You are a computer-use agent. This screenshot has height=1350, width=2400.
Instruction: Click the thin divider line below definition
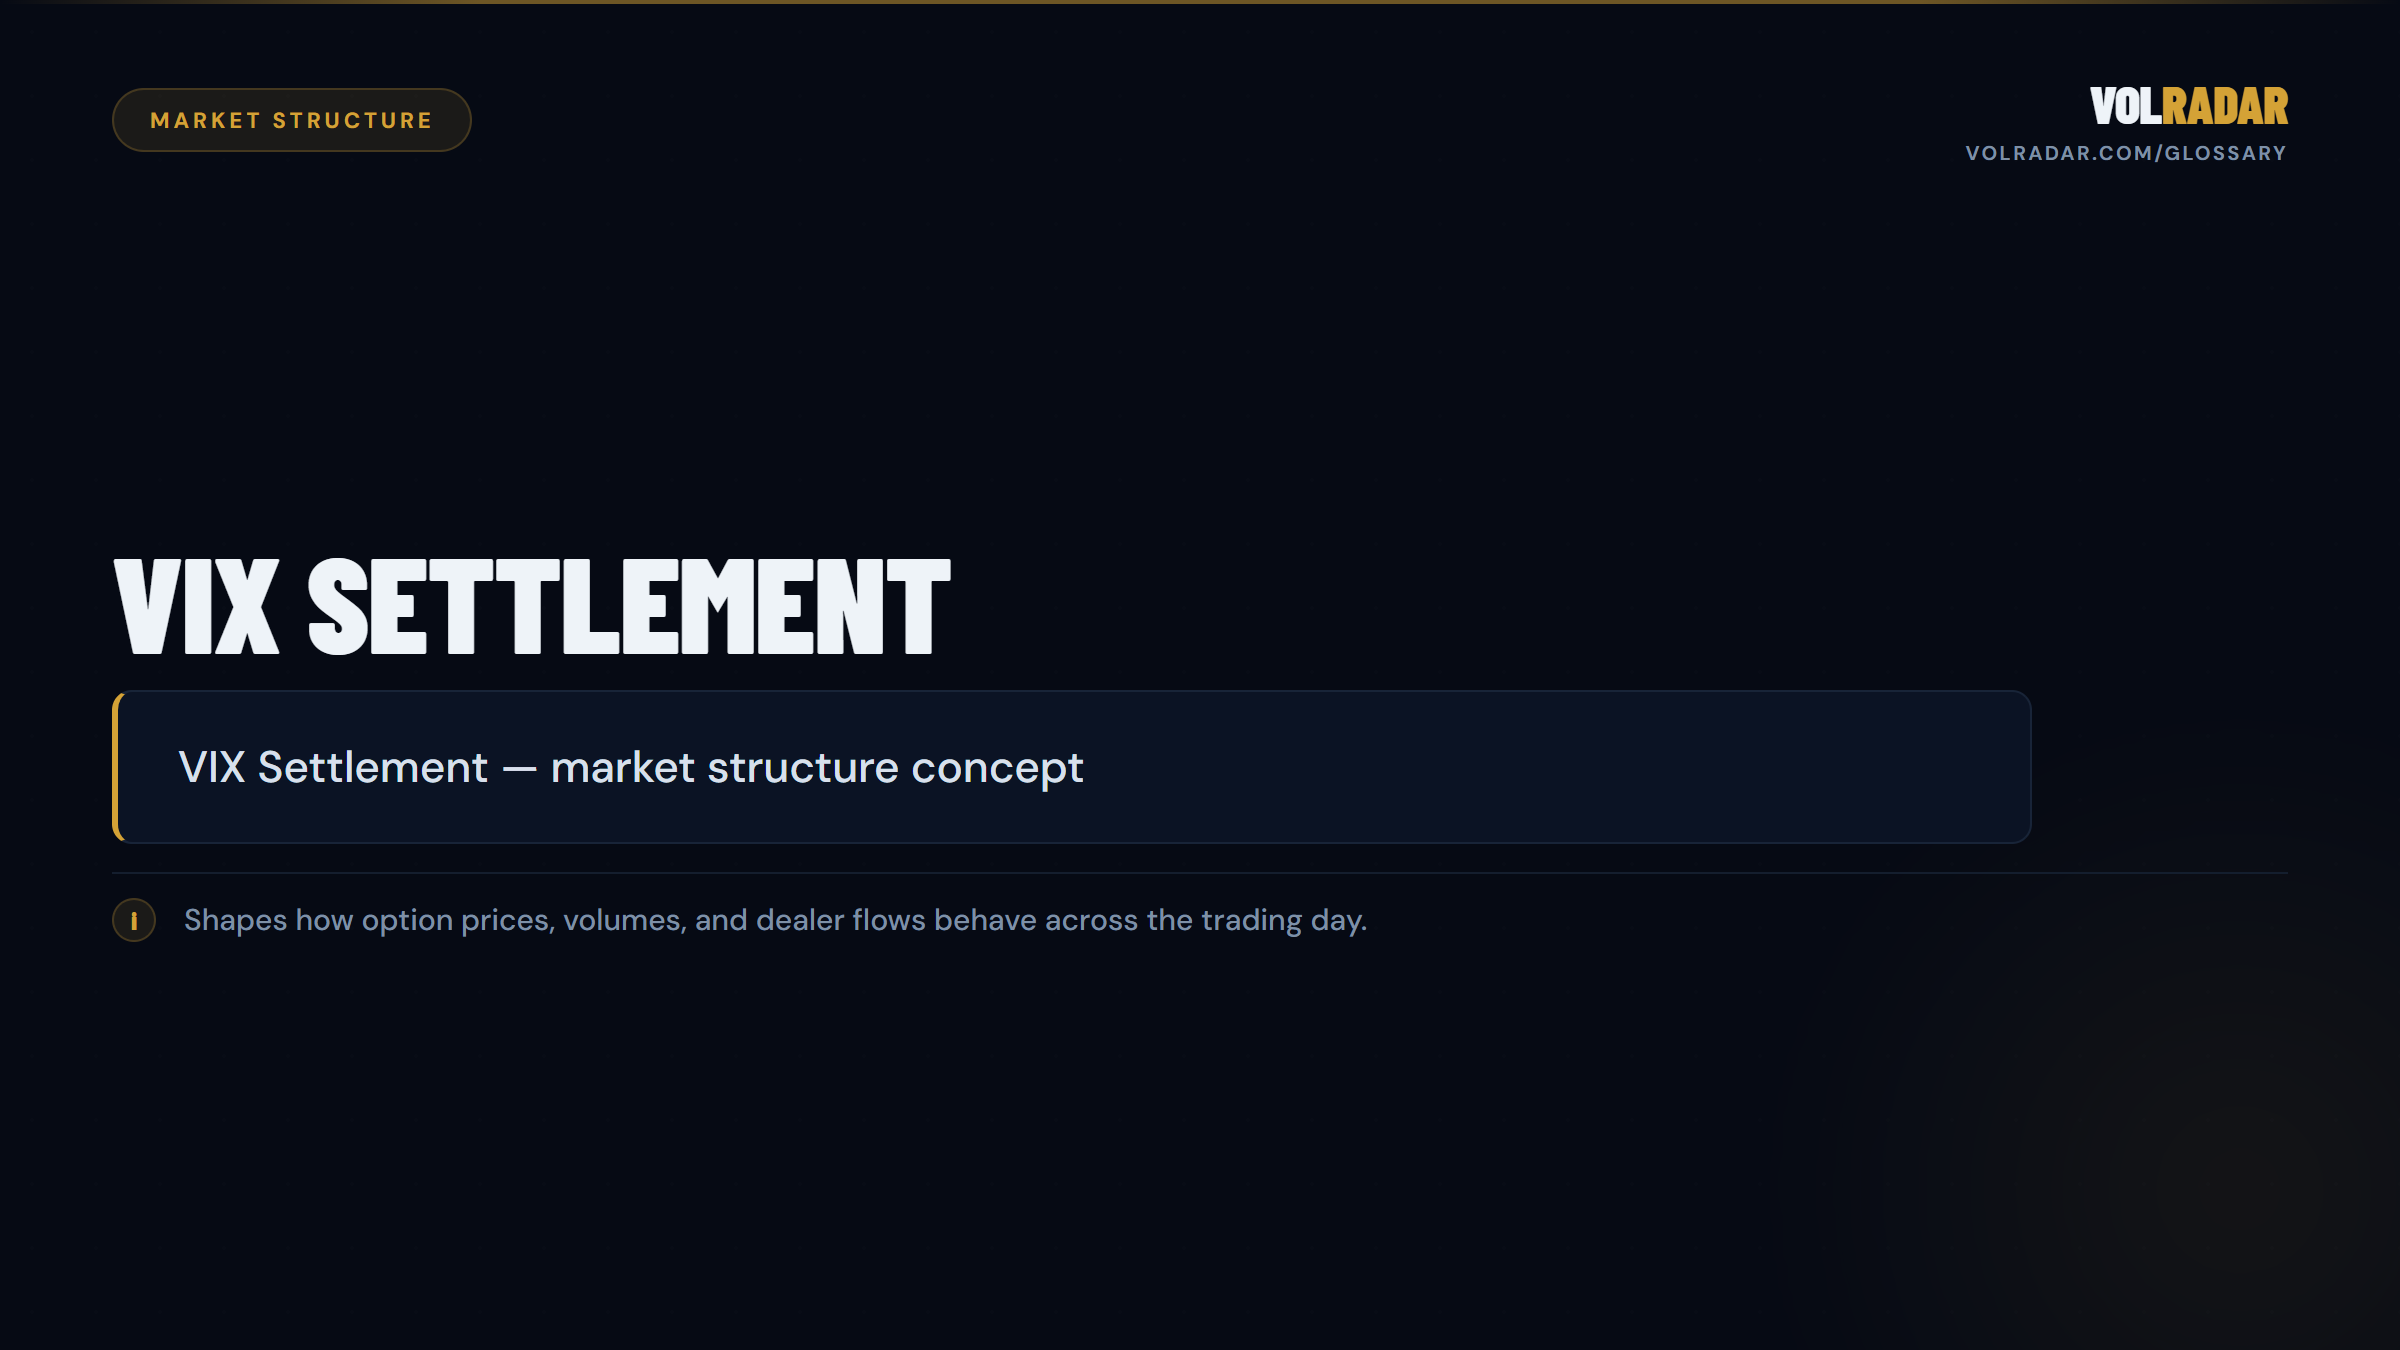coord(1200,873)
